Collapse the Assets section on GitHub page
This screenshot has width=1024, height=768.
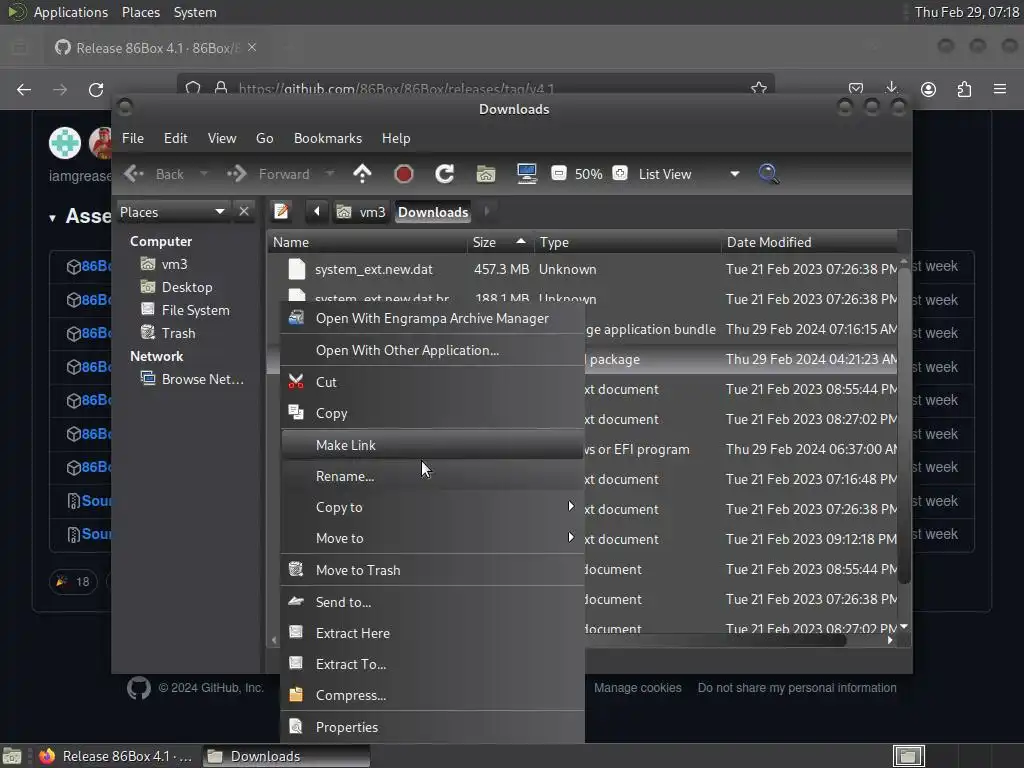52,217
